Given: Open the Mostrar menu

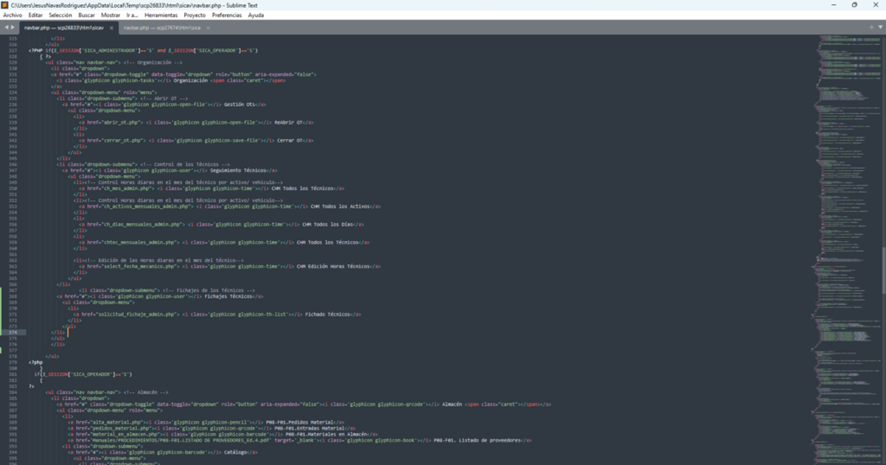Looking at the screenshot, I should coord(110,16).
